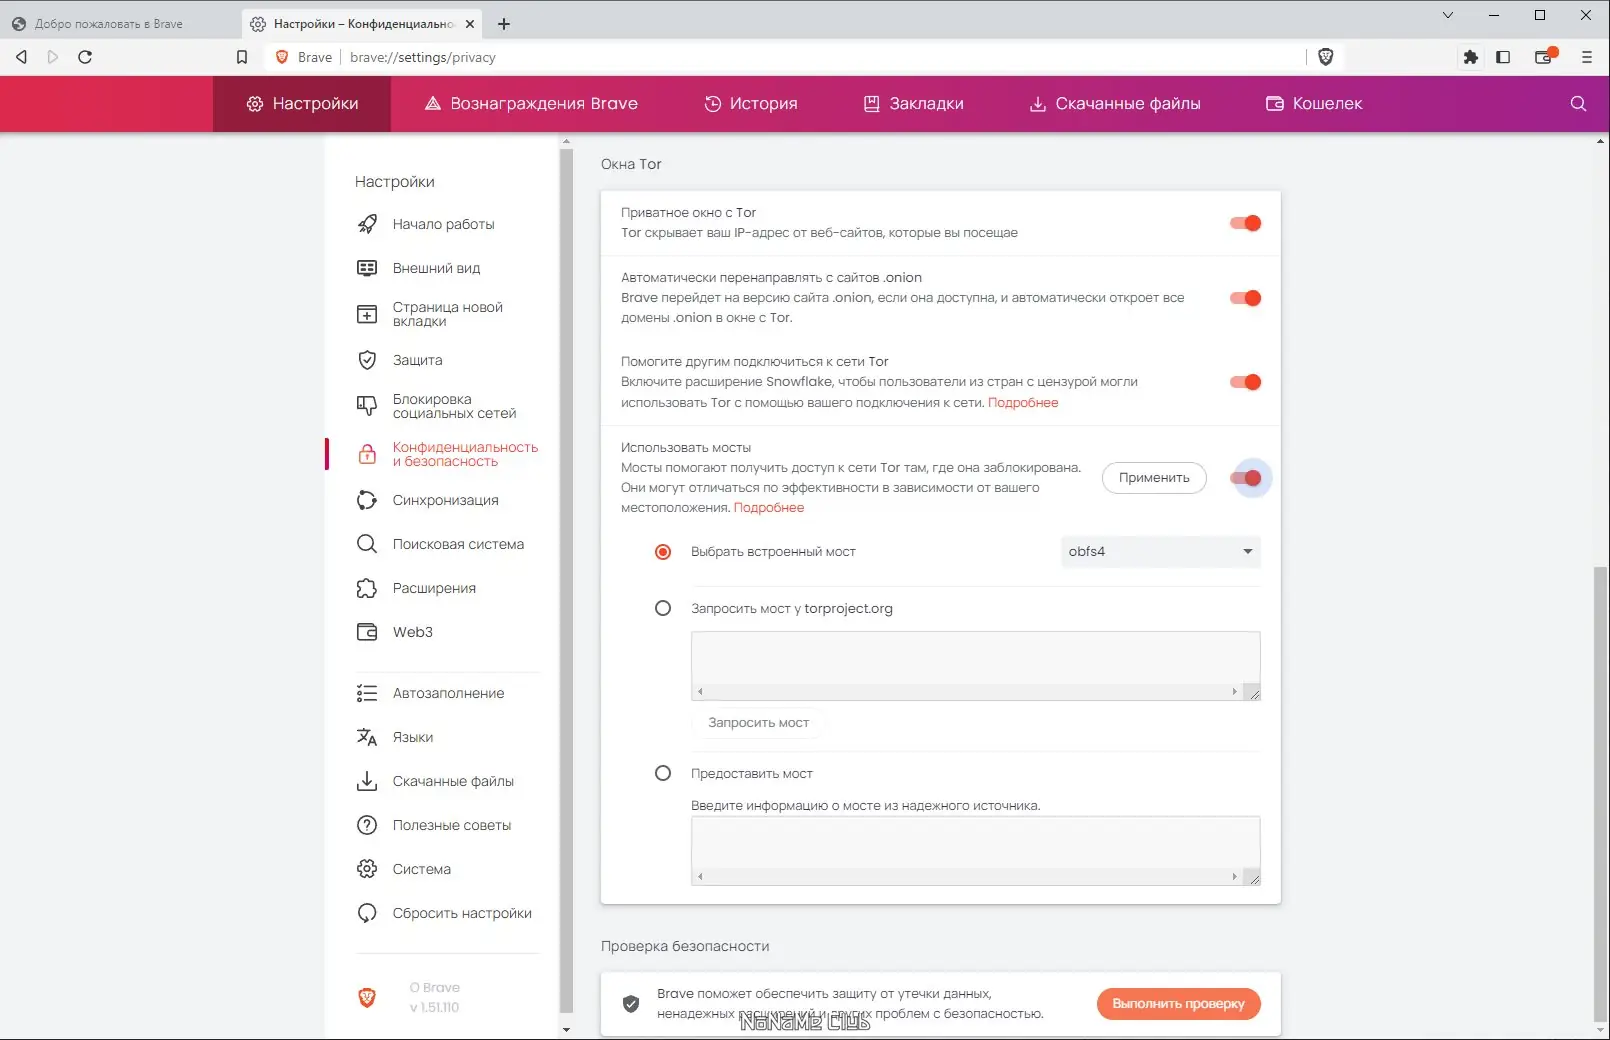
Task: Open Вознаграждения Brave in top navigation
Action: 531,104
